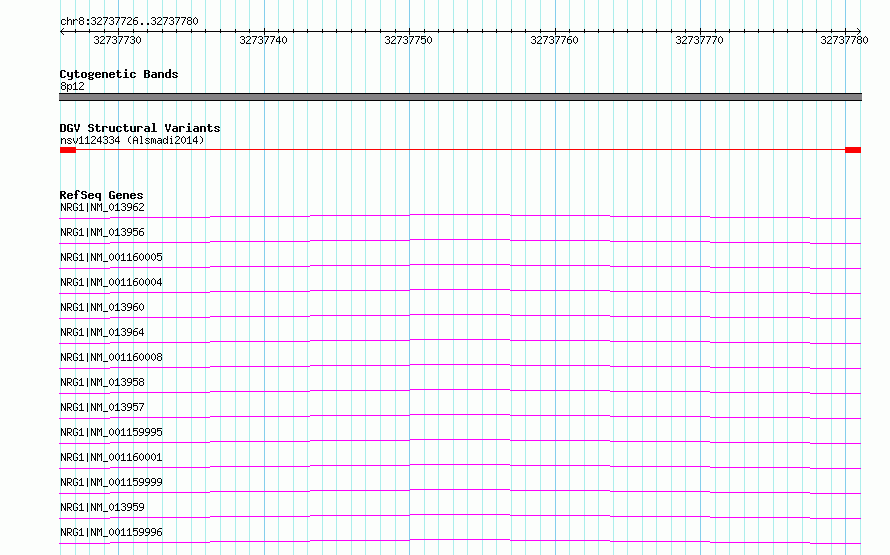Click the 8p12 band label

(x=72, y=86)
